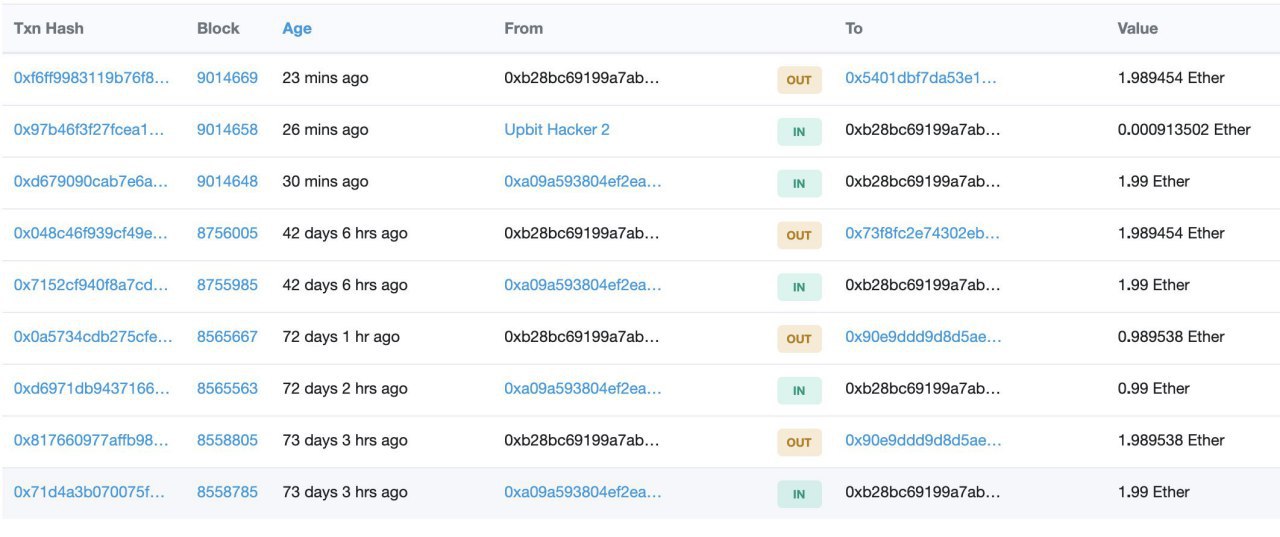This screenshot has height=537, width=1280.
Task: Open recipient address 0x73f8fc2e74302eb
Action: (922, 233)
